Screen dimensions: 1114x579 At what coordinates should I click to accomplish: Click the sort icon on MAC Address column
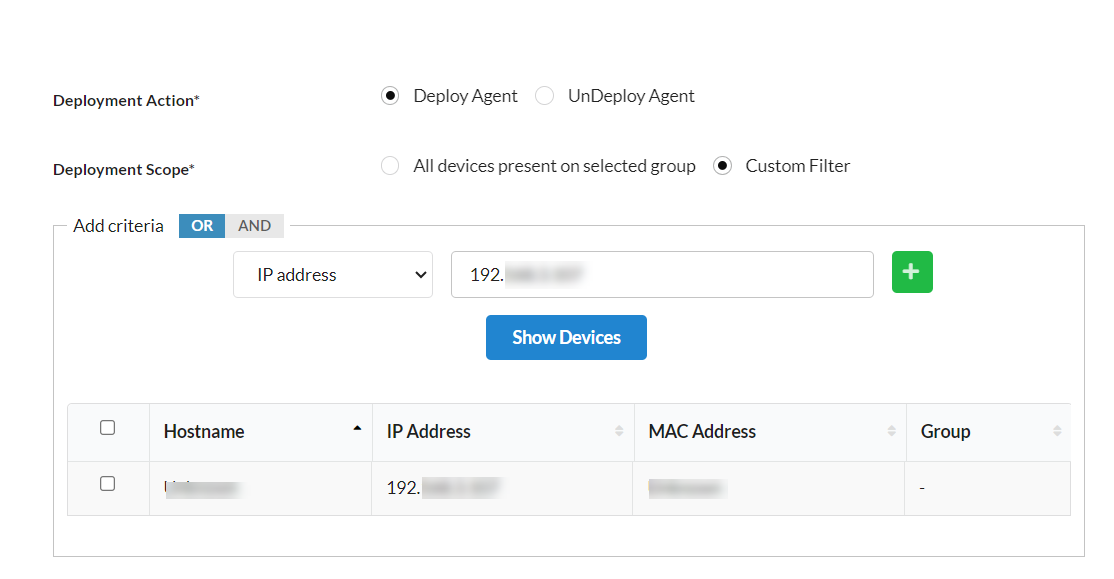pyautogui.click(x=891, y=431)
